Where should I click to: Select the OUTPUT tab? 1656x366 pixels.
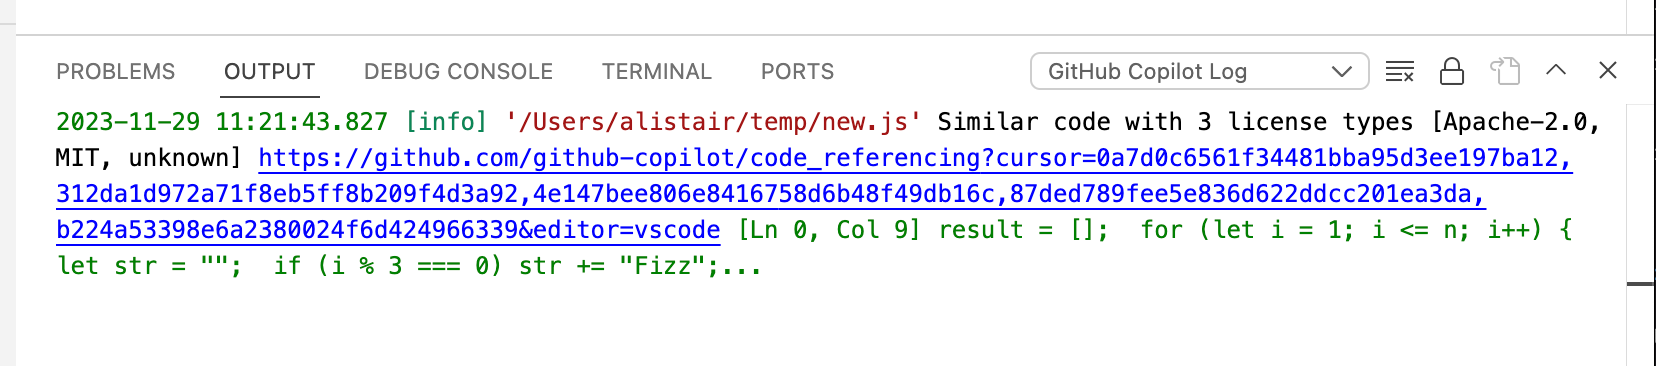pos(269,72)
